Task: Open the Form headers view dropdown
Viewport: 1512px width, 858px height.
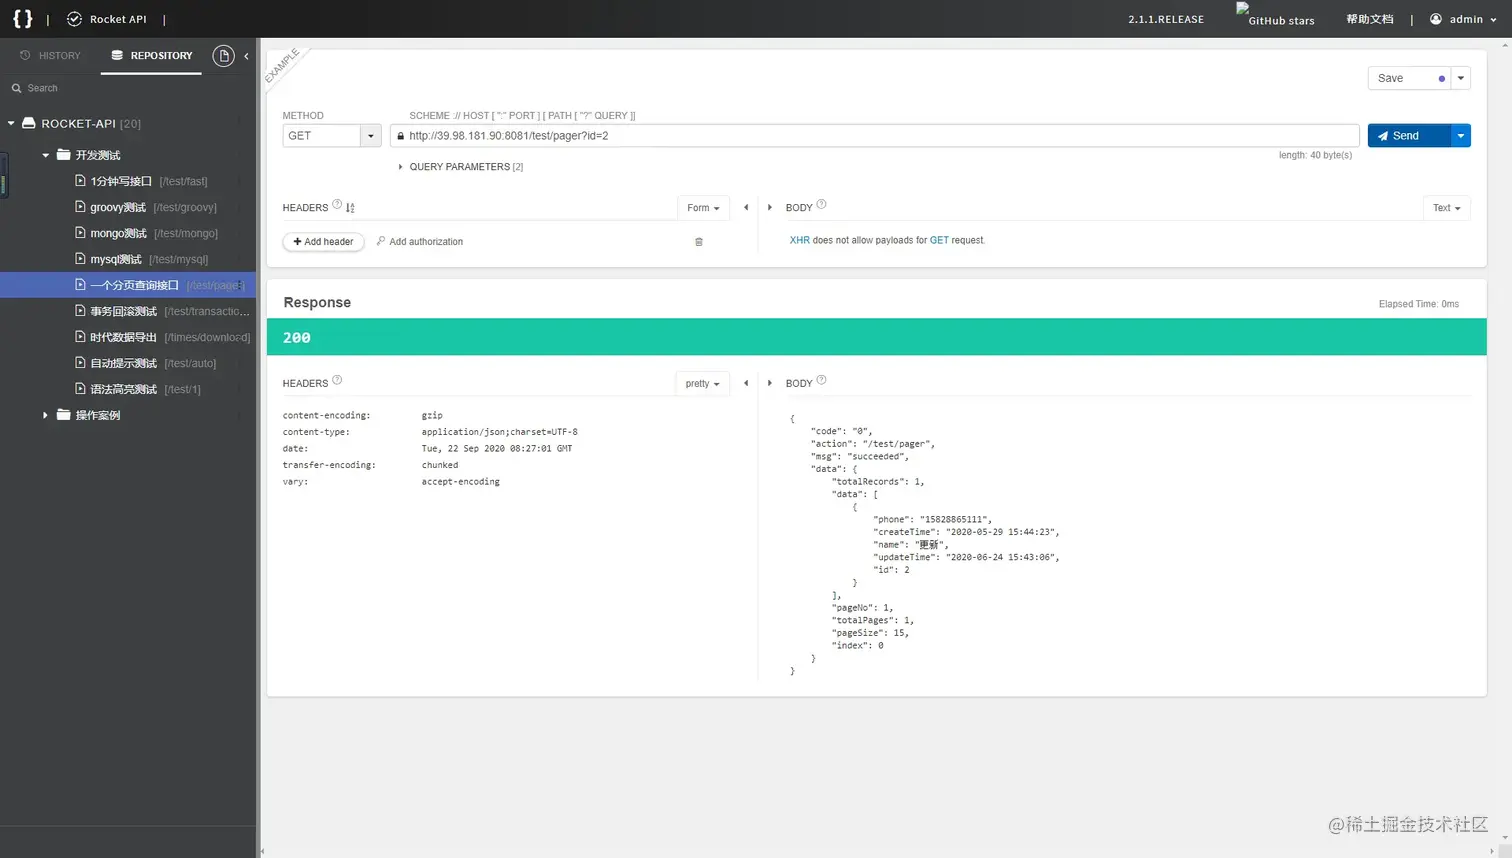Action: [703, 208]
